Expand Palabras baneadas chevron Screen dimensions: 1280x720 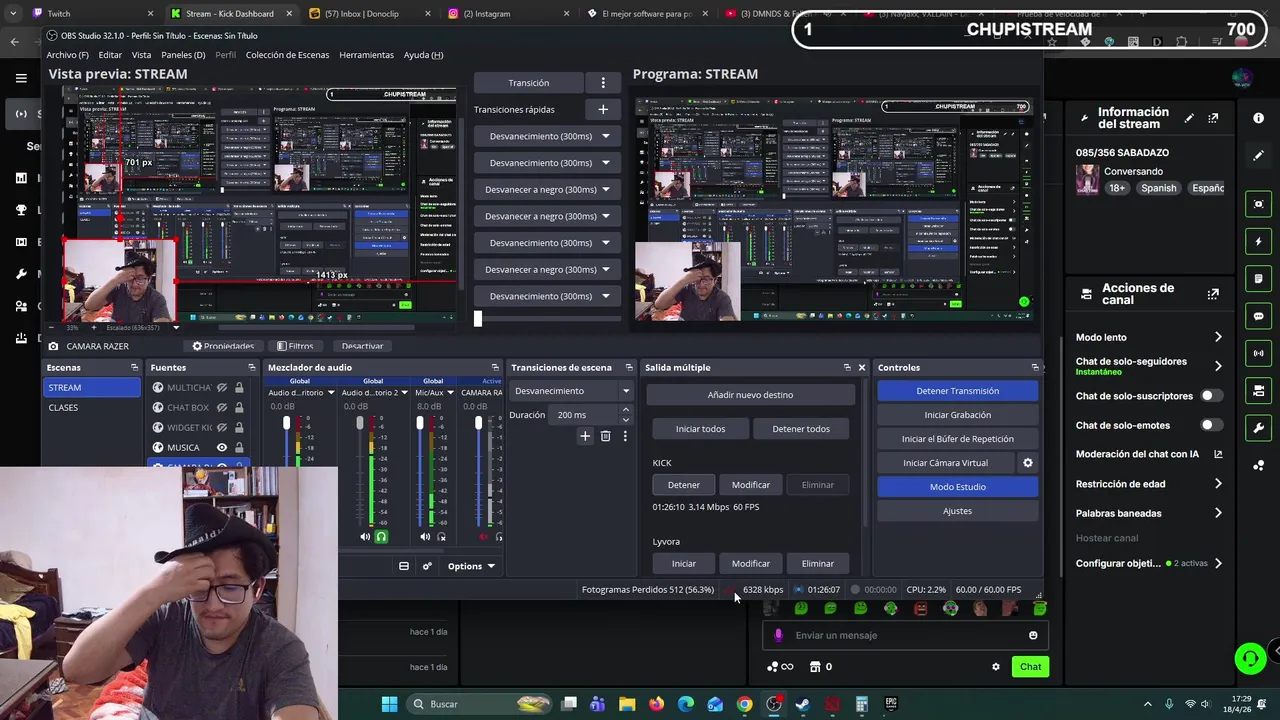[x=1218, y=513]
